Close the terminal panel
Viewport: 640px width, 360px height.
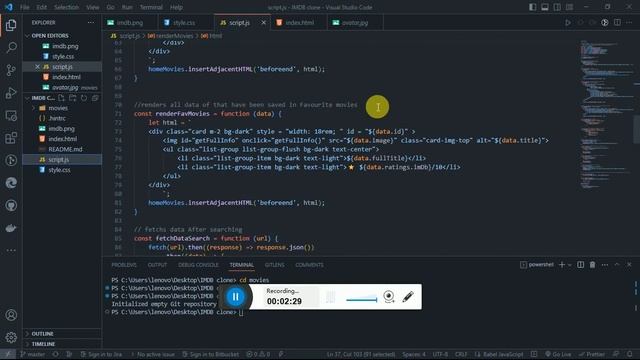(x=629, y=265)
